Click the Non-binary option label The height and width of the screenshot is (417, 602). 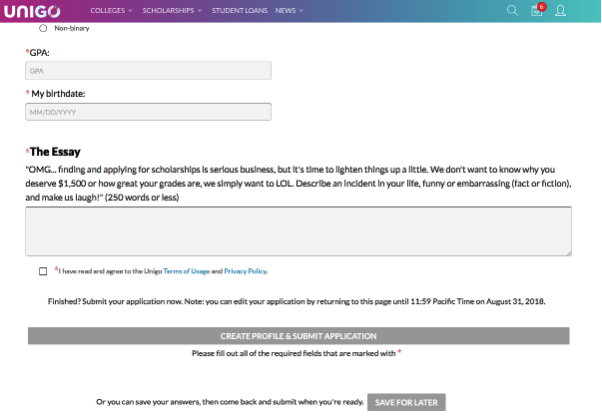[73, 28]
